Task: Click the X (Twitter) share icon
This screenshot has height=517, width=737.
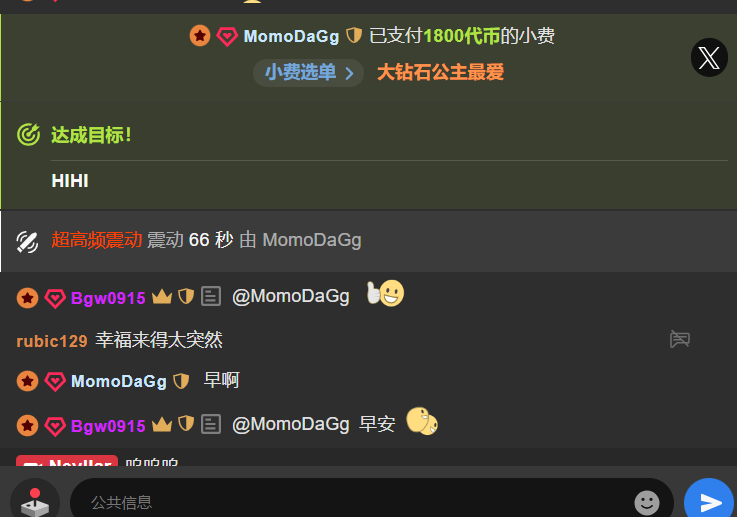Action: point(709,57)
